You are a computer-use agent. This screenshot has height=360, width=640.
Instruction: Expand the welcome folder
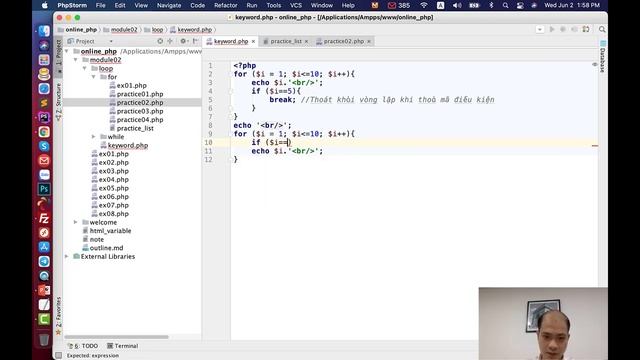point(76,222)
